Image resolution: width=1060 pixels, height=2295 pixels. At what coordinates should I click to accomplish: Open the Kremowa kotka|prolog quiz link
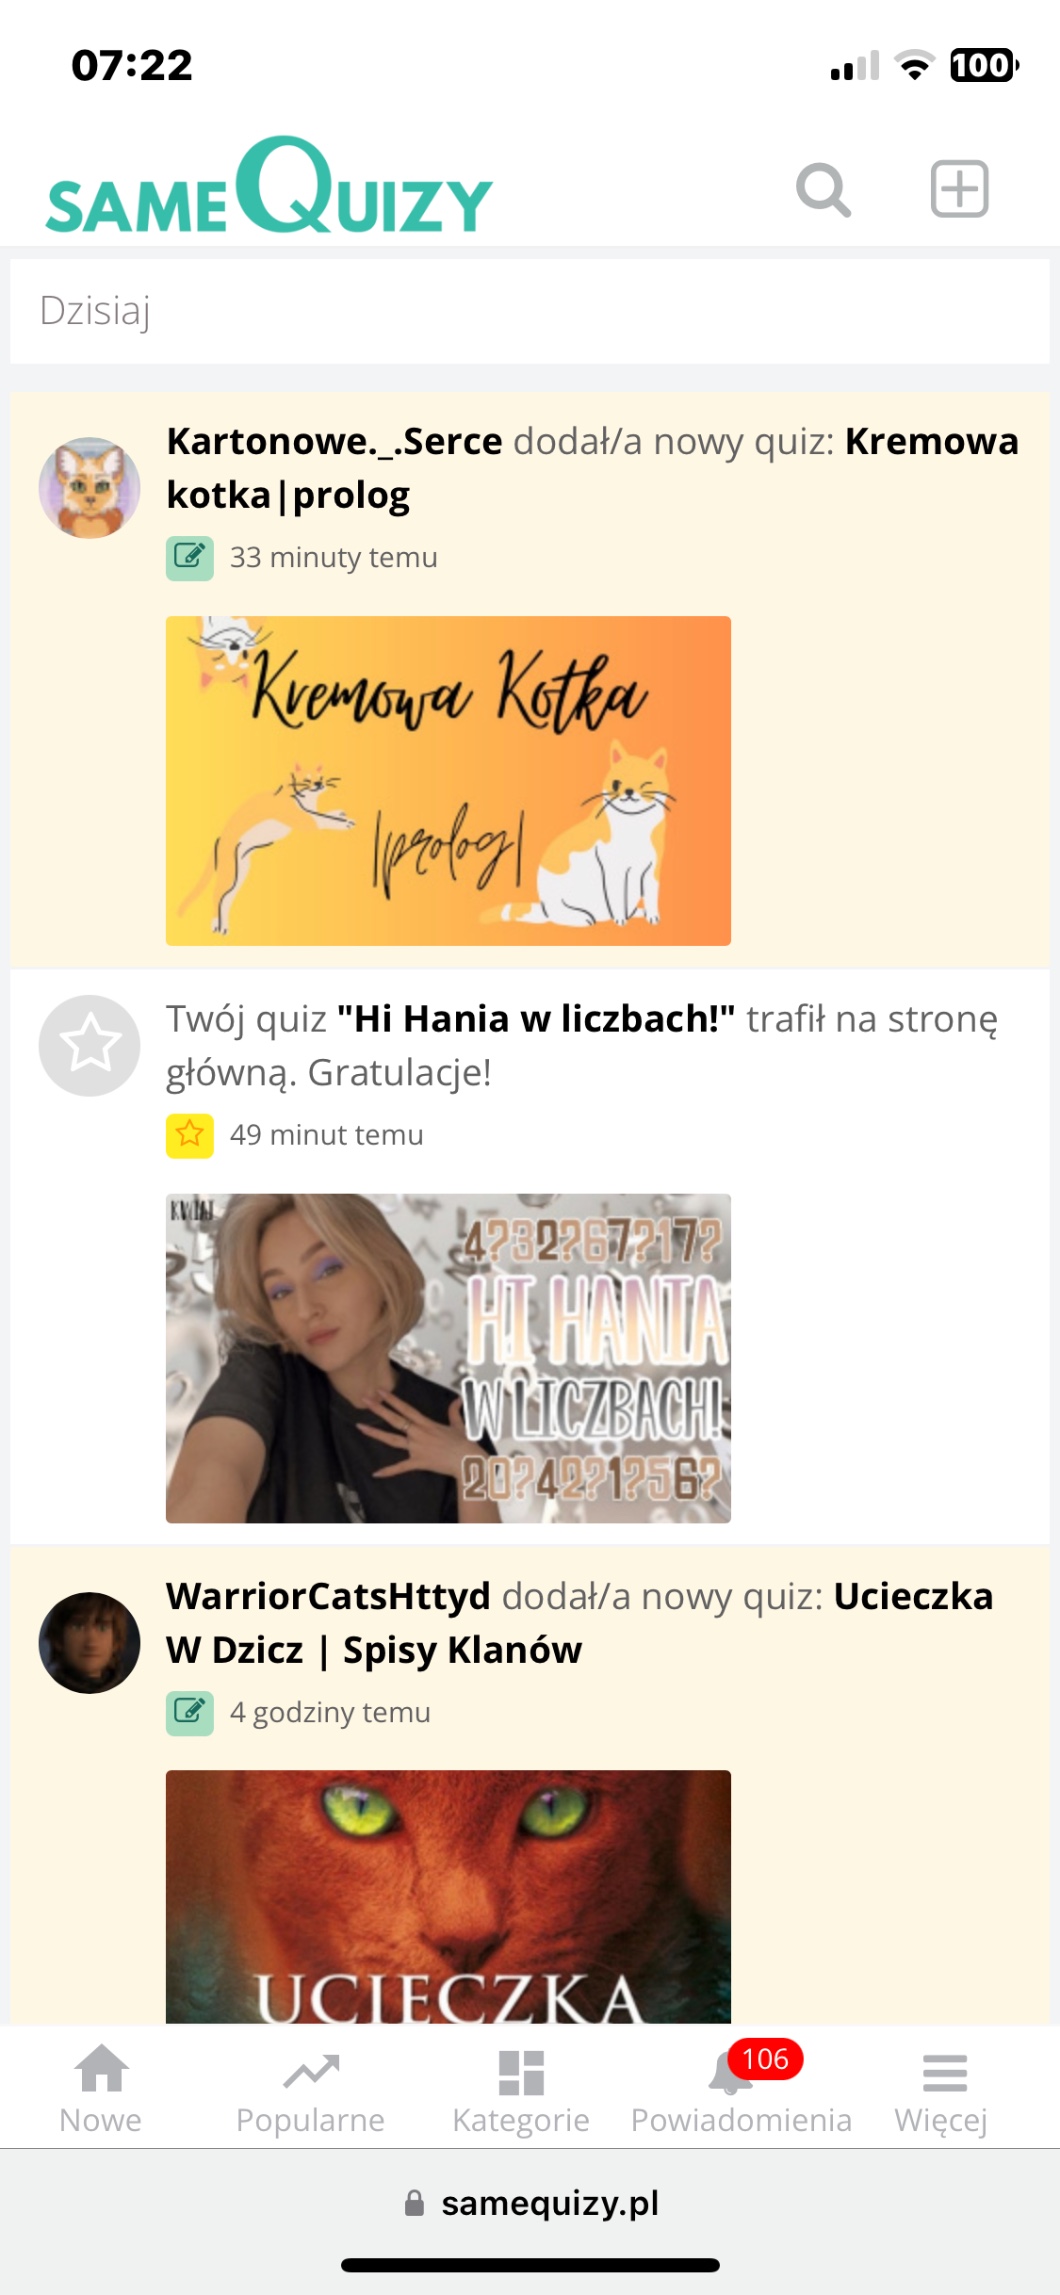[592, 468]
